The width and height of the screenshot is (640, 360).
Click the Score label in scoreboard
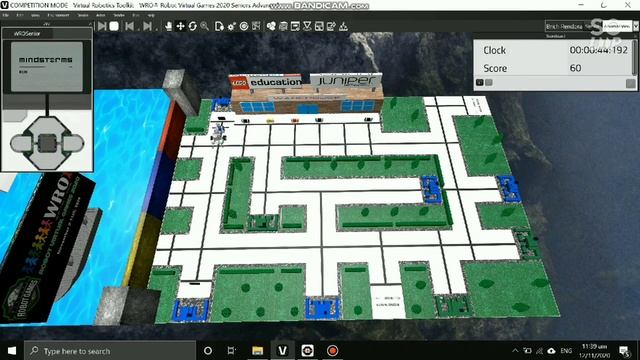495,68
